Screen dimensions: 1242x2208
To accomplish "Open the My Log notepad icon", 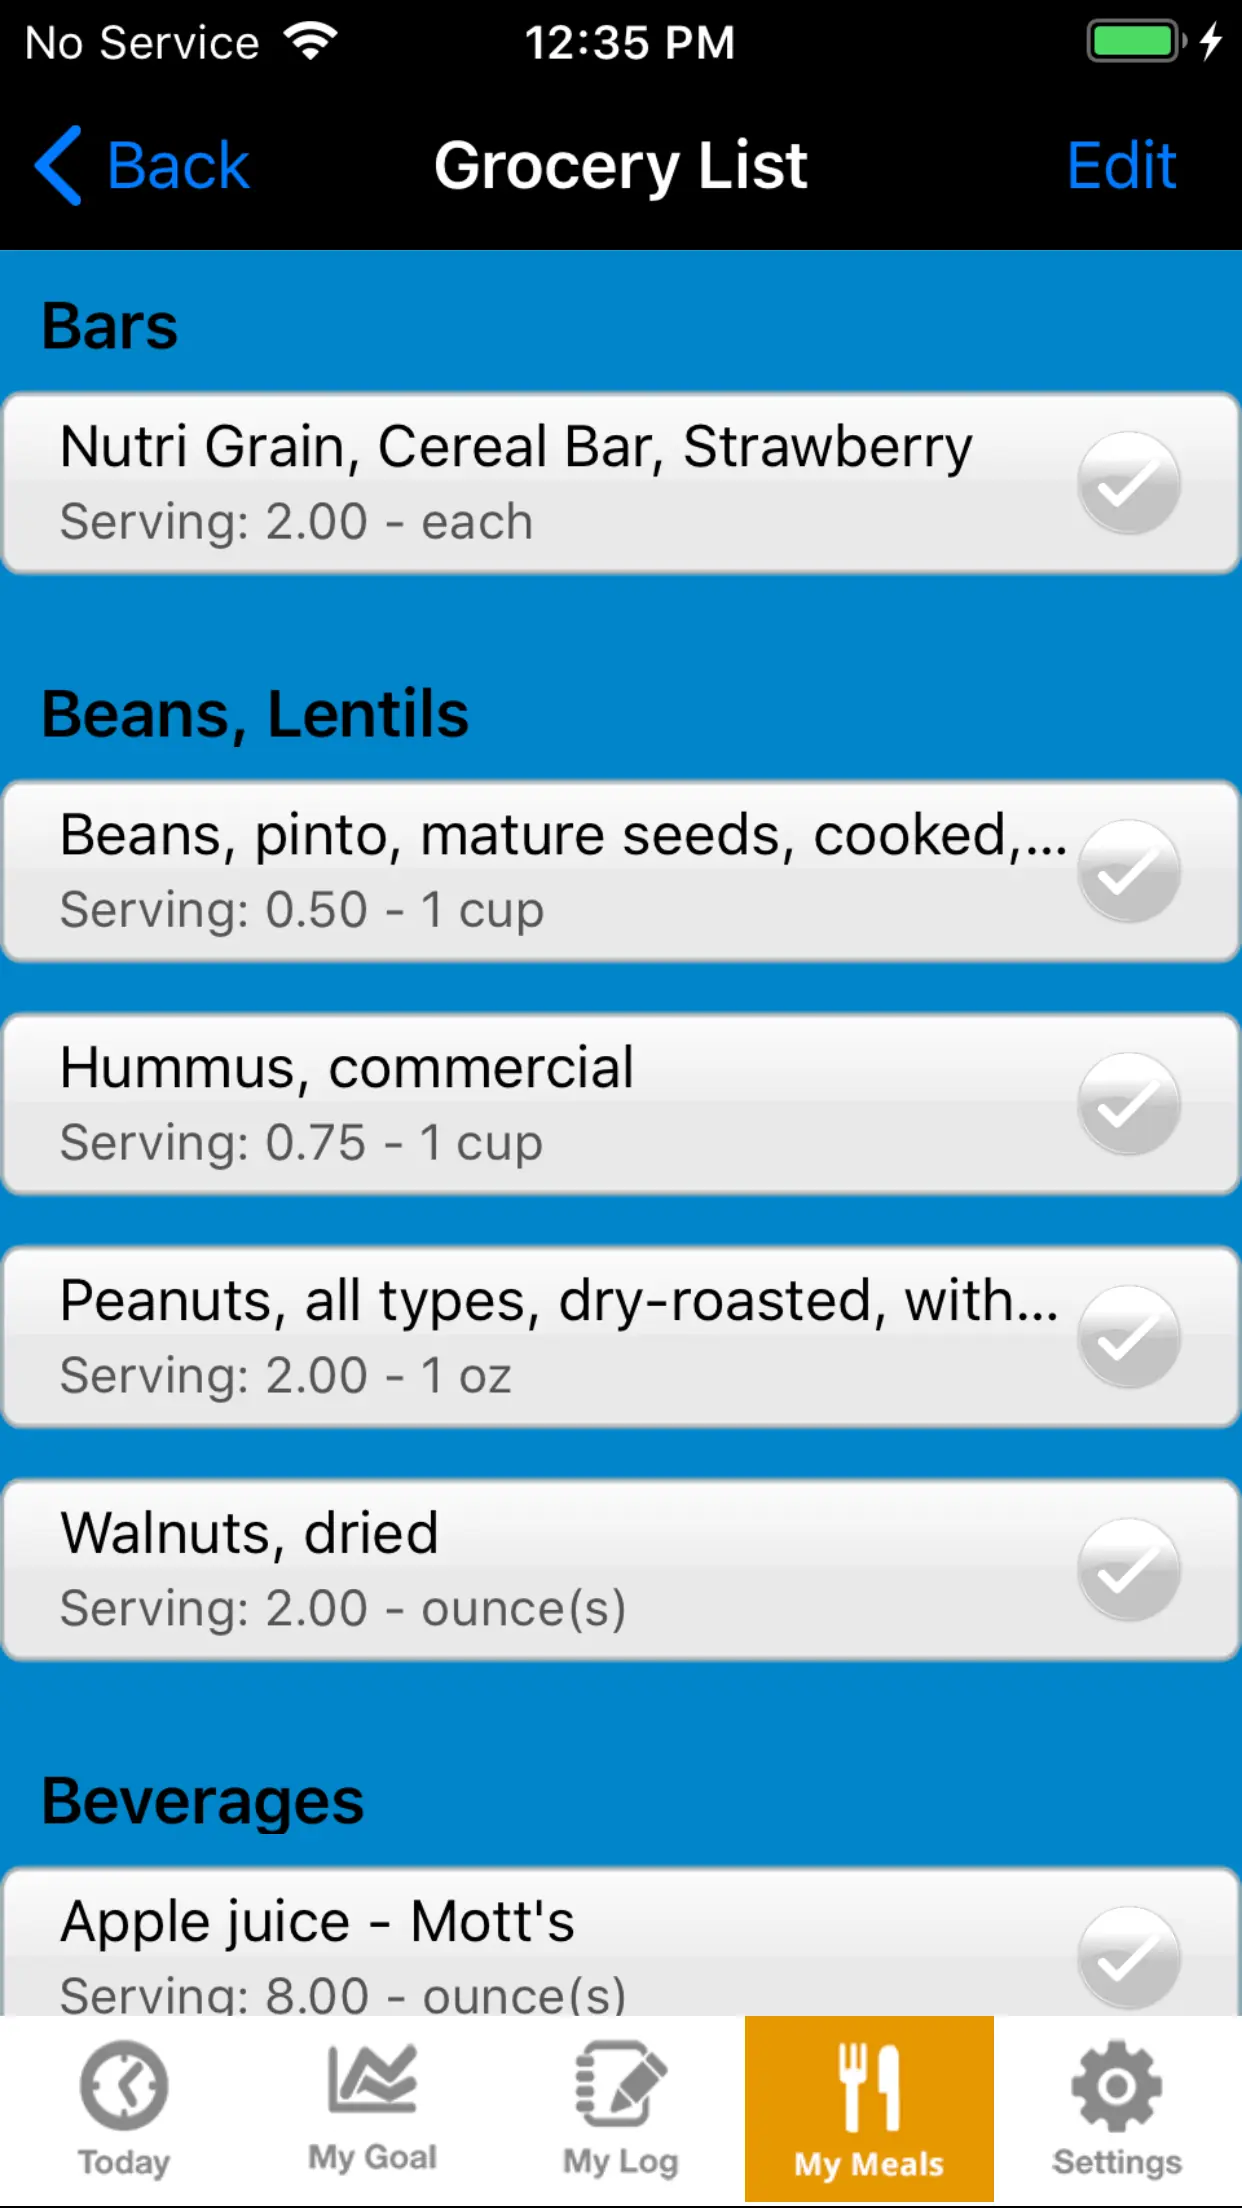I will 620,2085.
